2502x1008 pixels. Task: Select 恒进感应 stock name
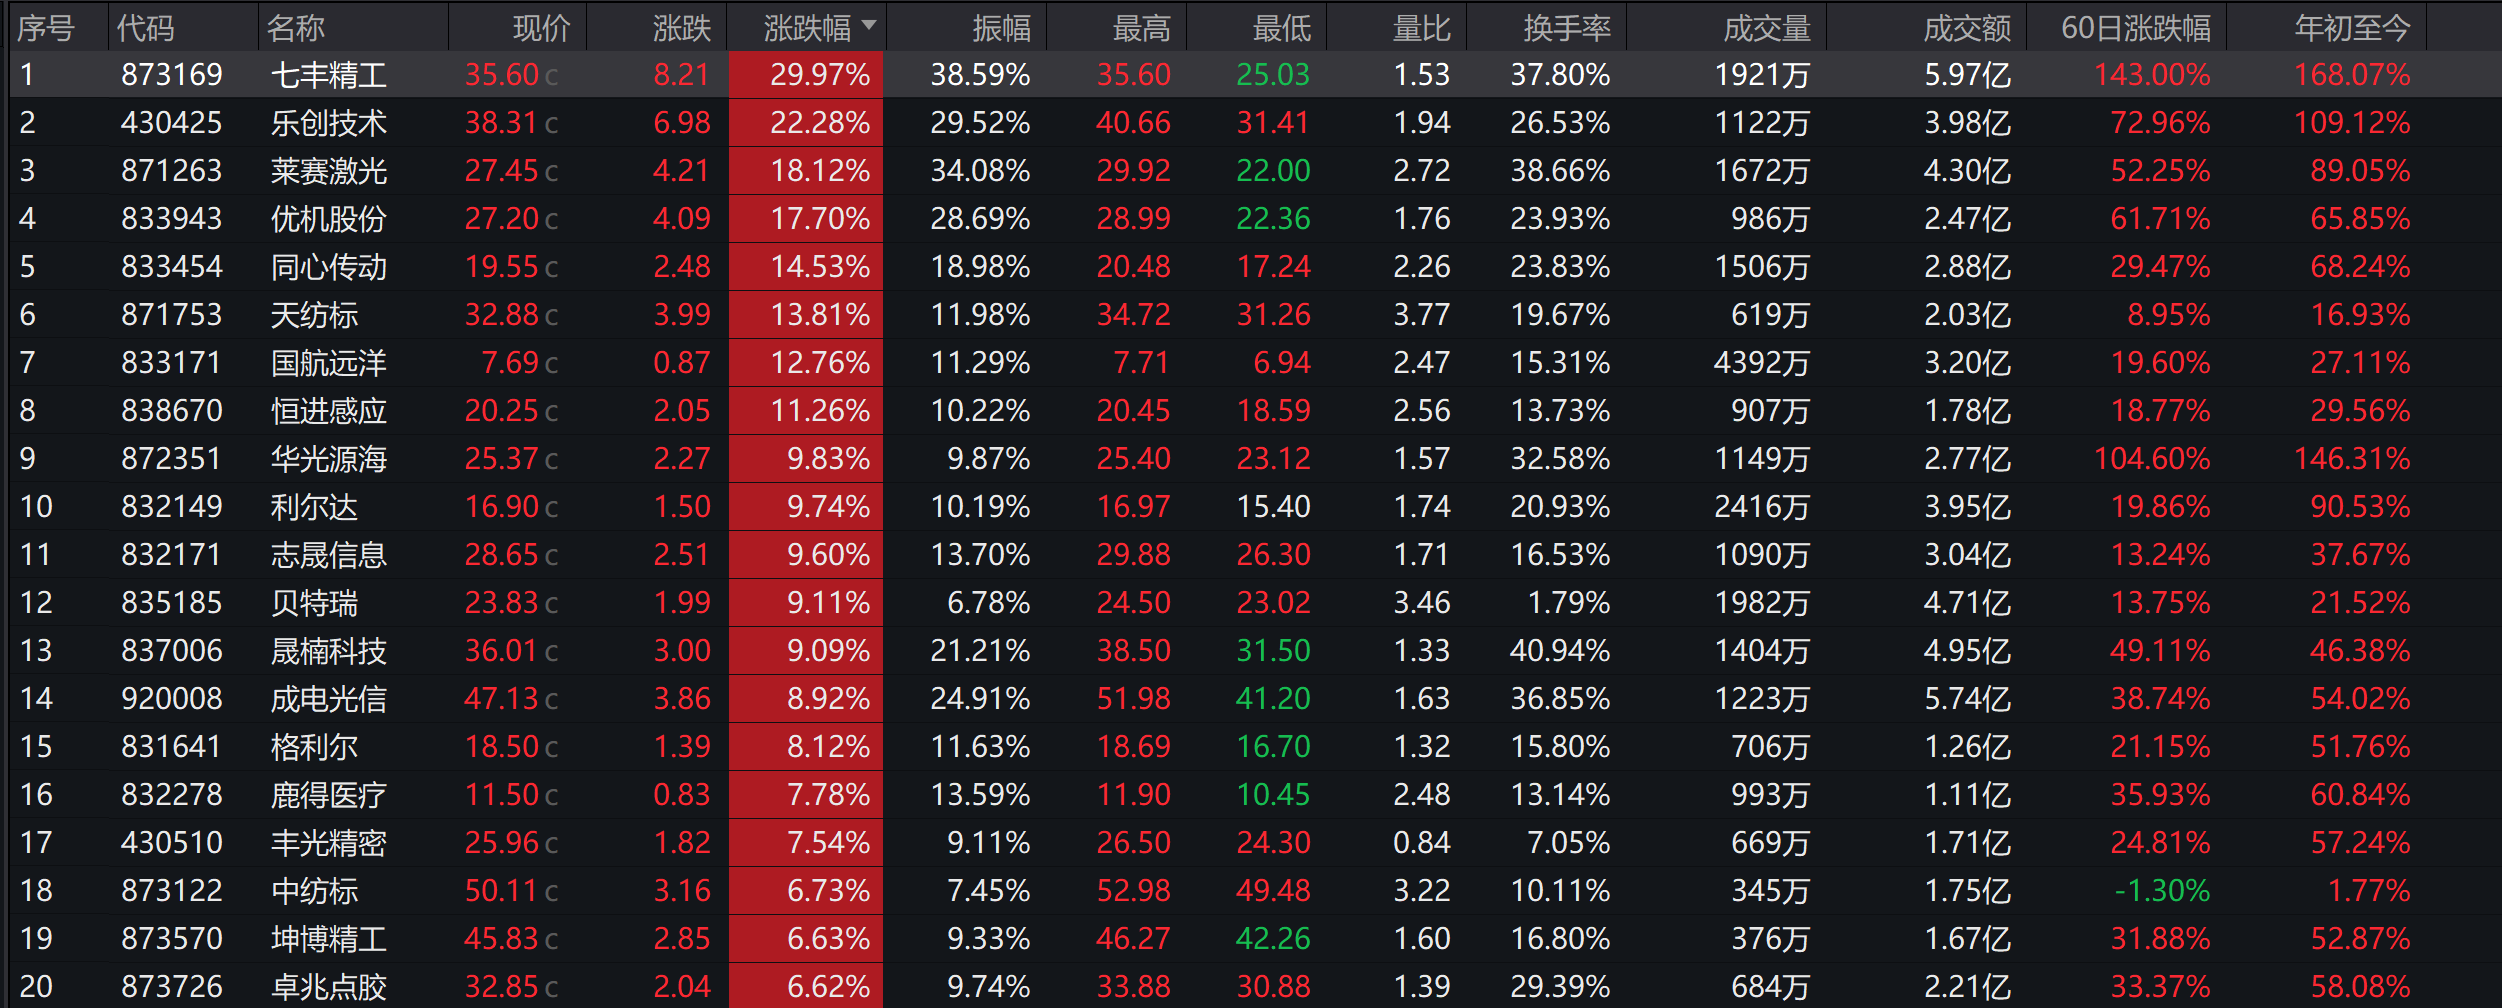329,411
